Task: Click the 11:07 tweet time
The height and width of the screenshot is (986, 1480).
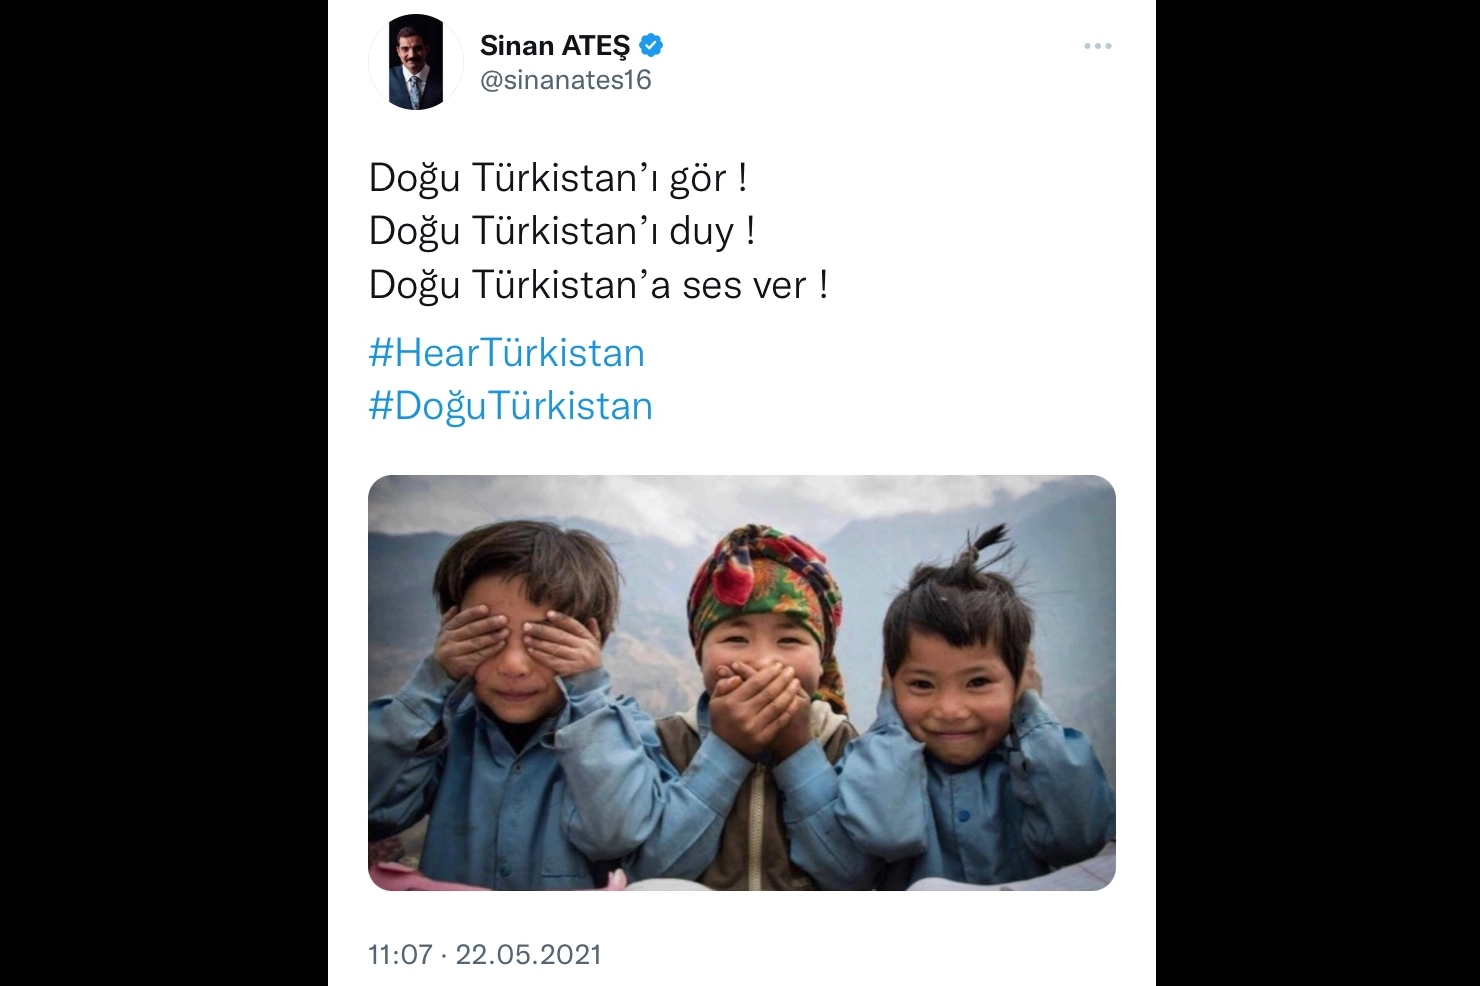Action: 400,954
